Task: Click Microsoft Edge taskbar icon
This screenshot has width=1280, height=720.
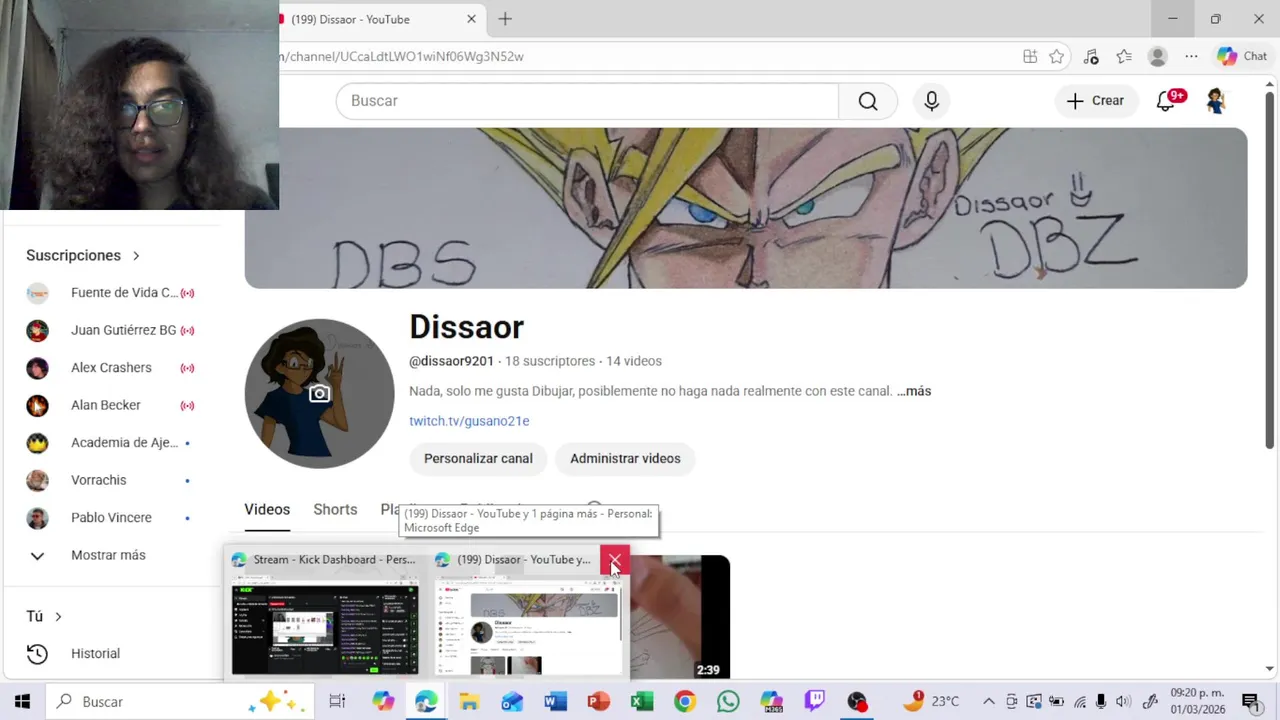Action: [x=426, y=702]
